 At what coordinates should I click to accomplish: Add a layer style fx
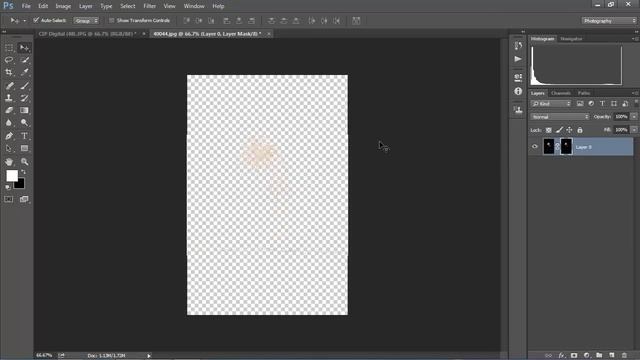[x=561, y=356]
